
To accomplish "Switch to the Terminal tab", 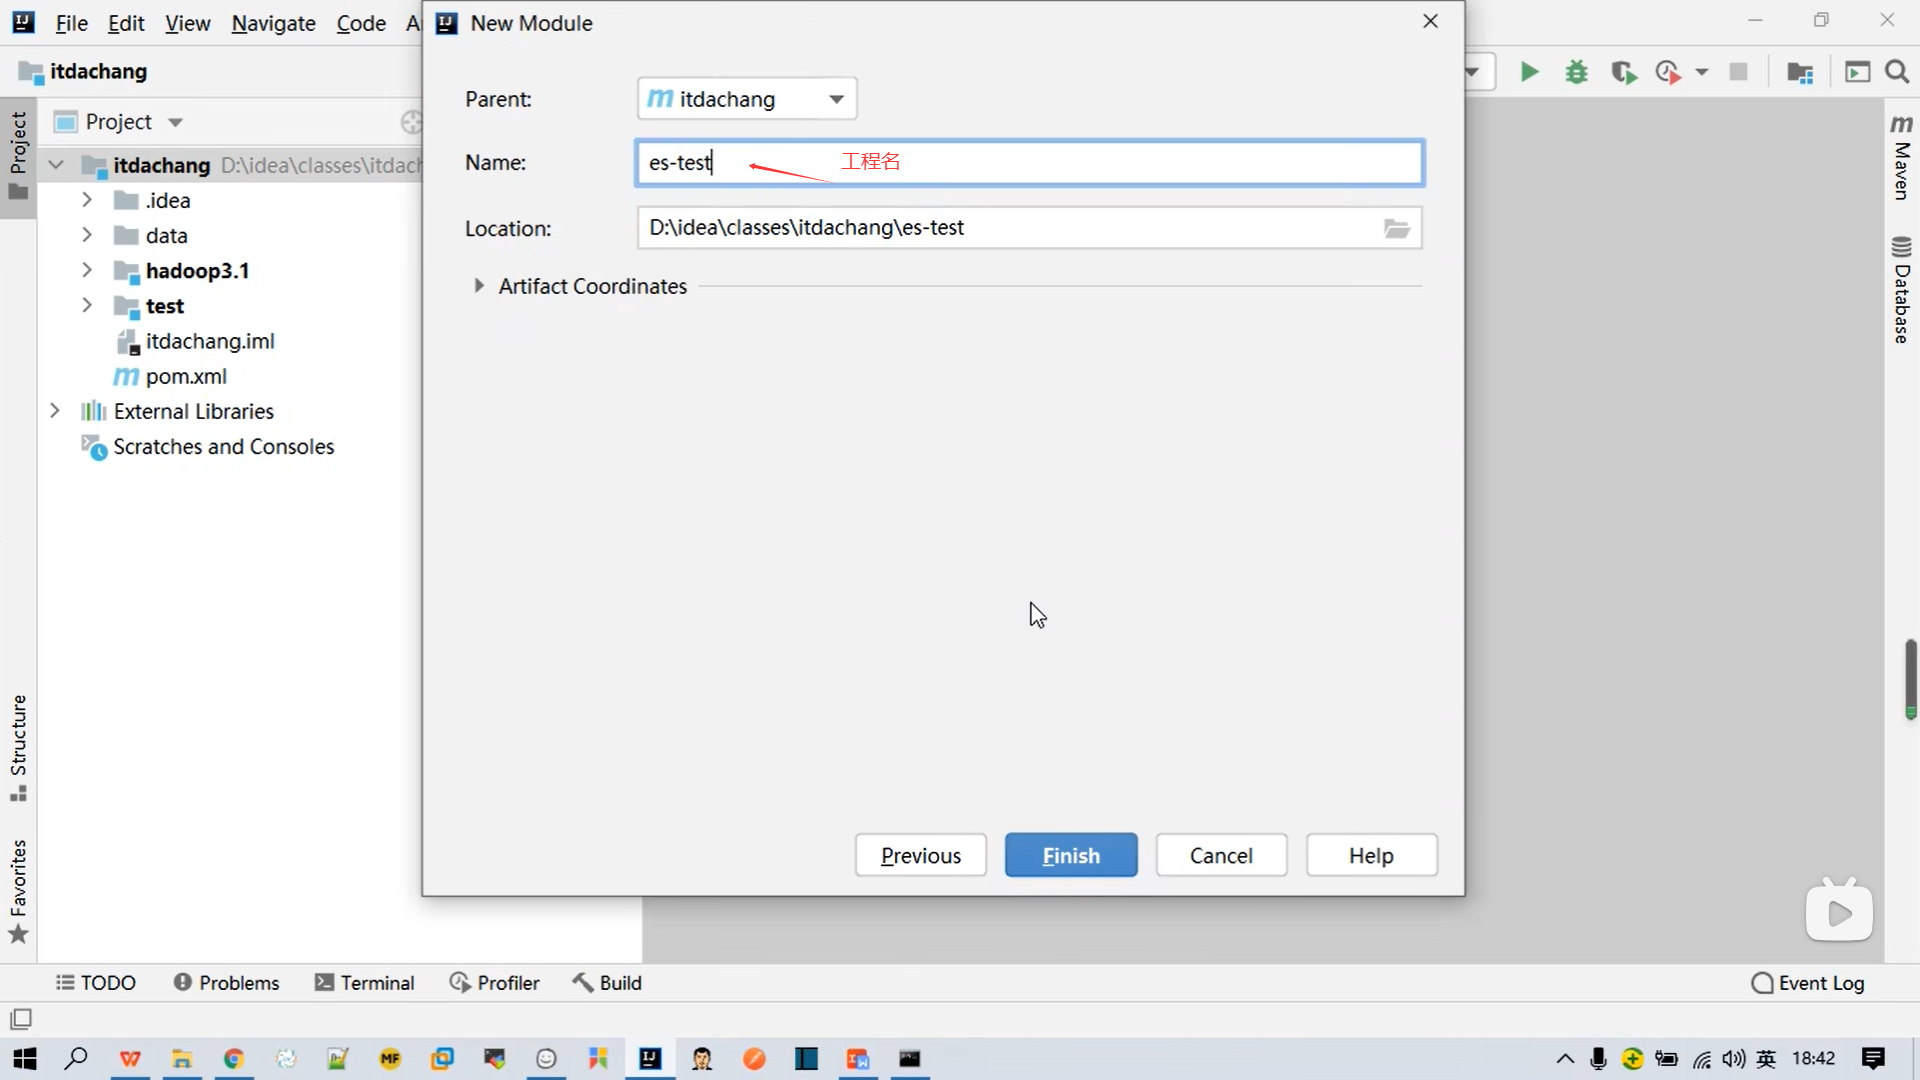I will coord(365,983).
